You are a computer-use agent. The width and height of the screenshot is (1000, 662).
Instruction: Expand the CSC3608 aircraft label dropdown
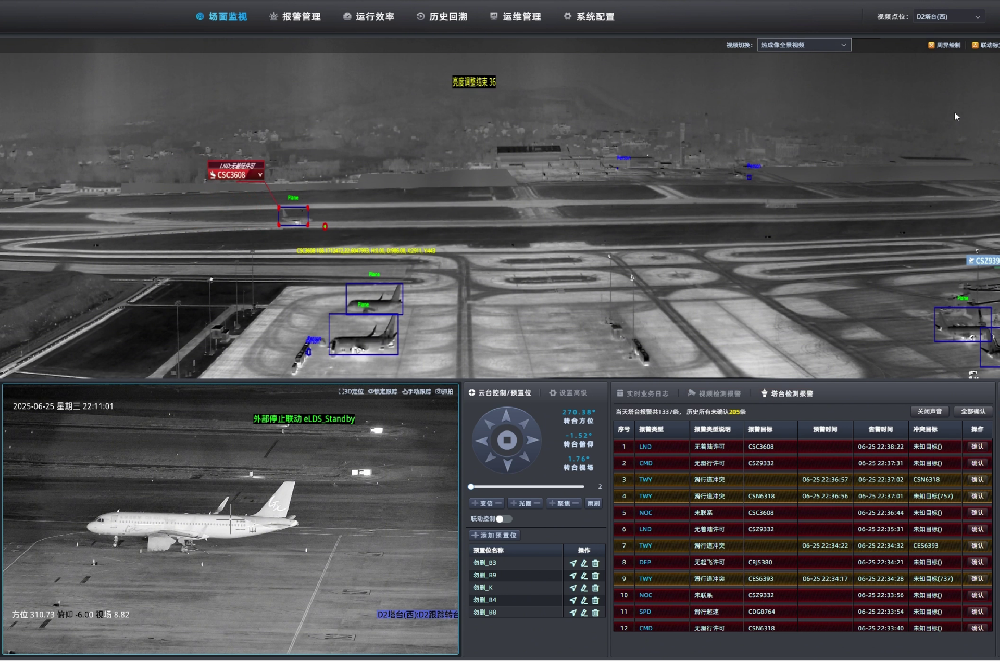[x=260, y=175]
